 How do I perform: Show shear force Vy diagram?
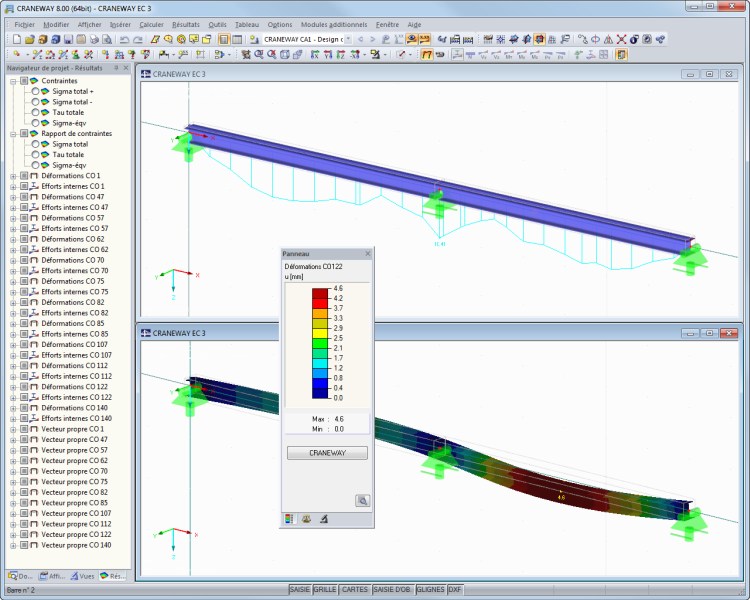click(x=484, y=55)
